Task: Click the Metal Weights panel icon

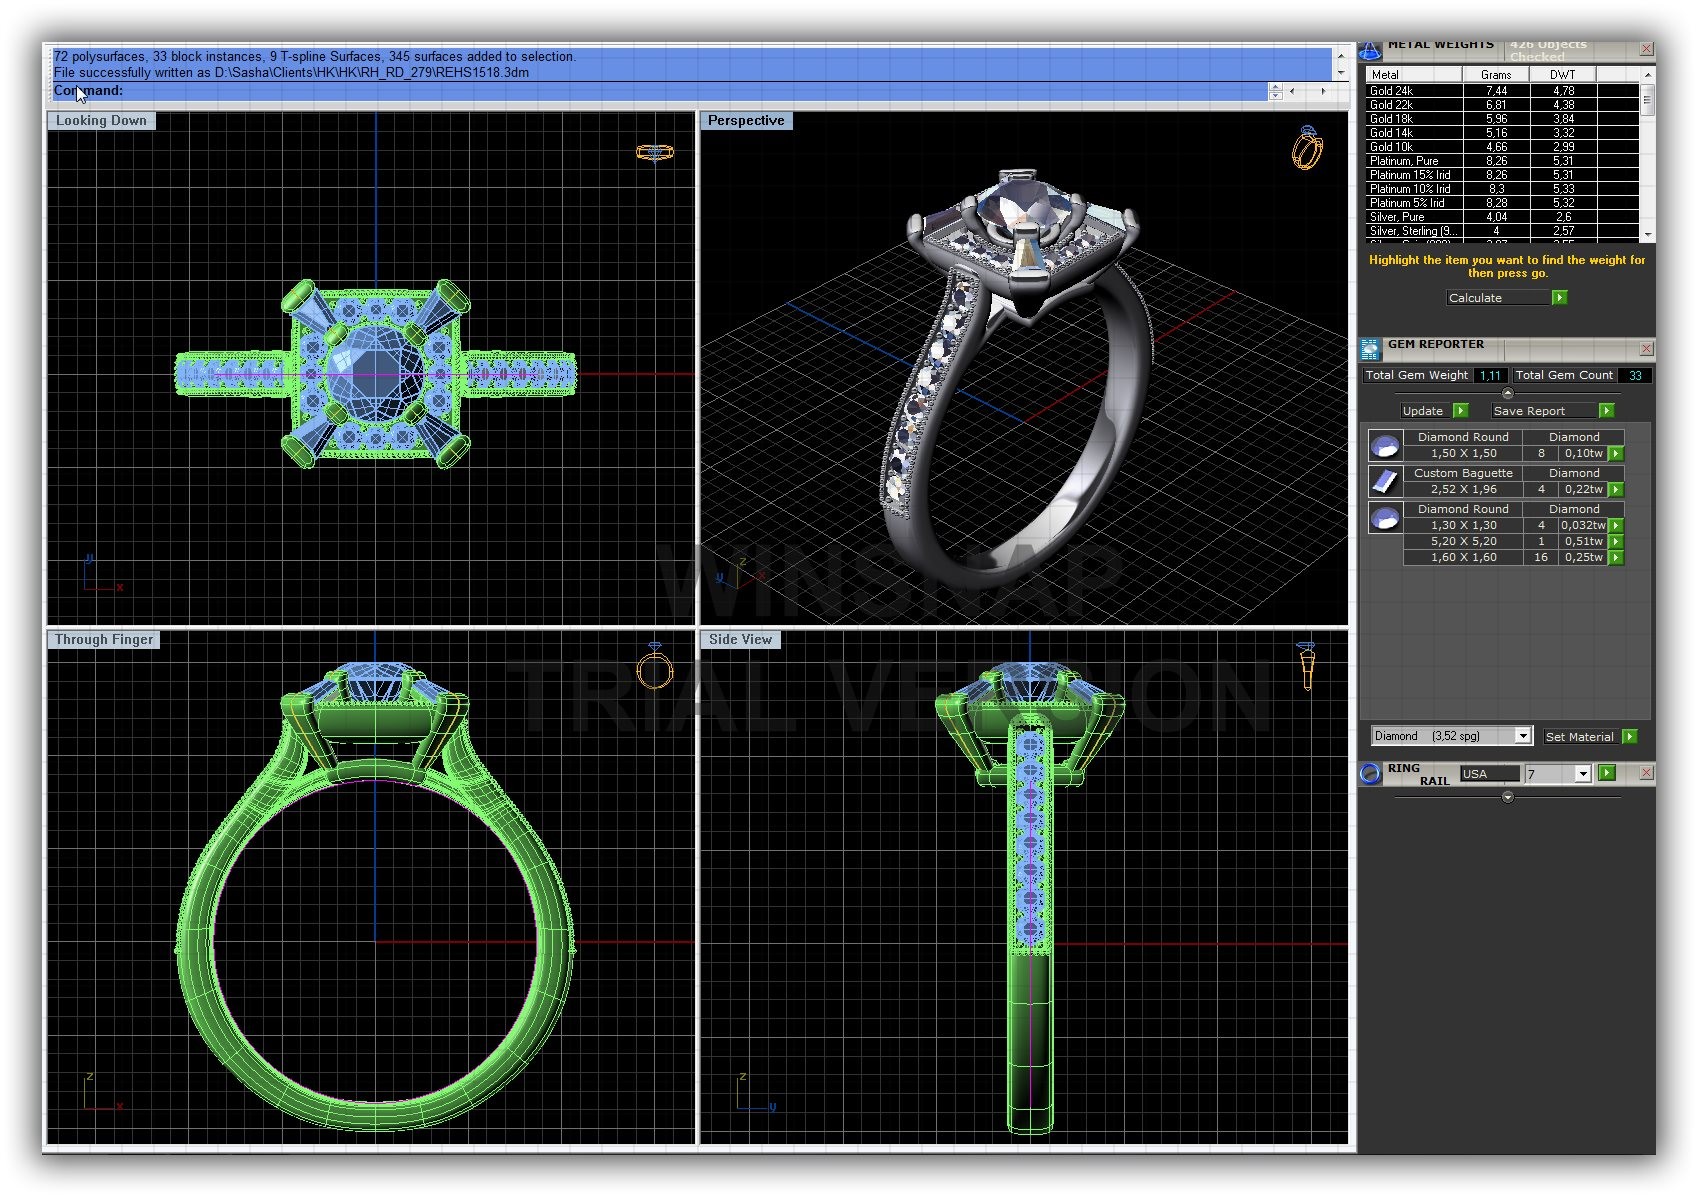Action: point(1370,48)
